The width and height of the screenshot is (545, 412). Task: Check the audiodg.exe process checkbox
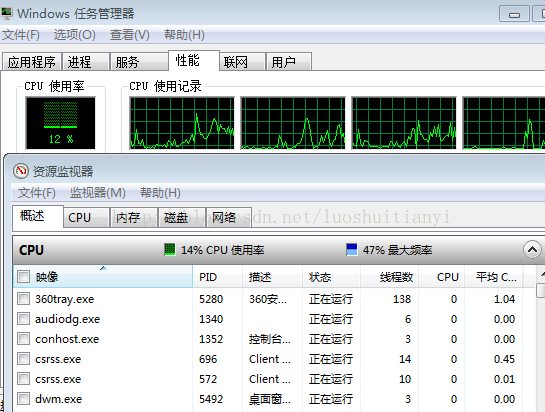[x=24, y=318]
